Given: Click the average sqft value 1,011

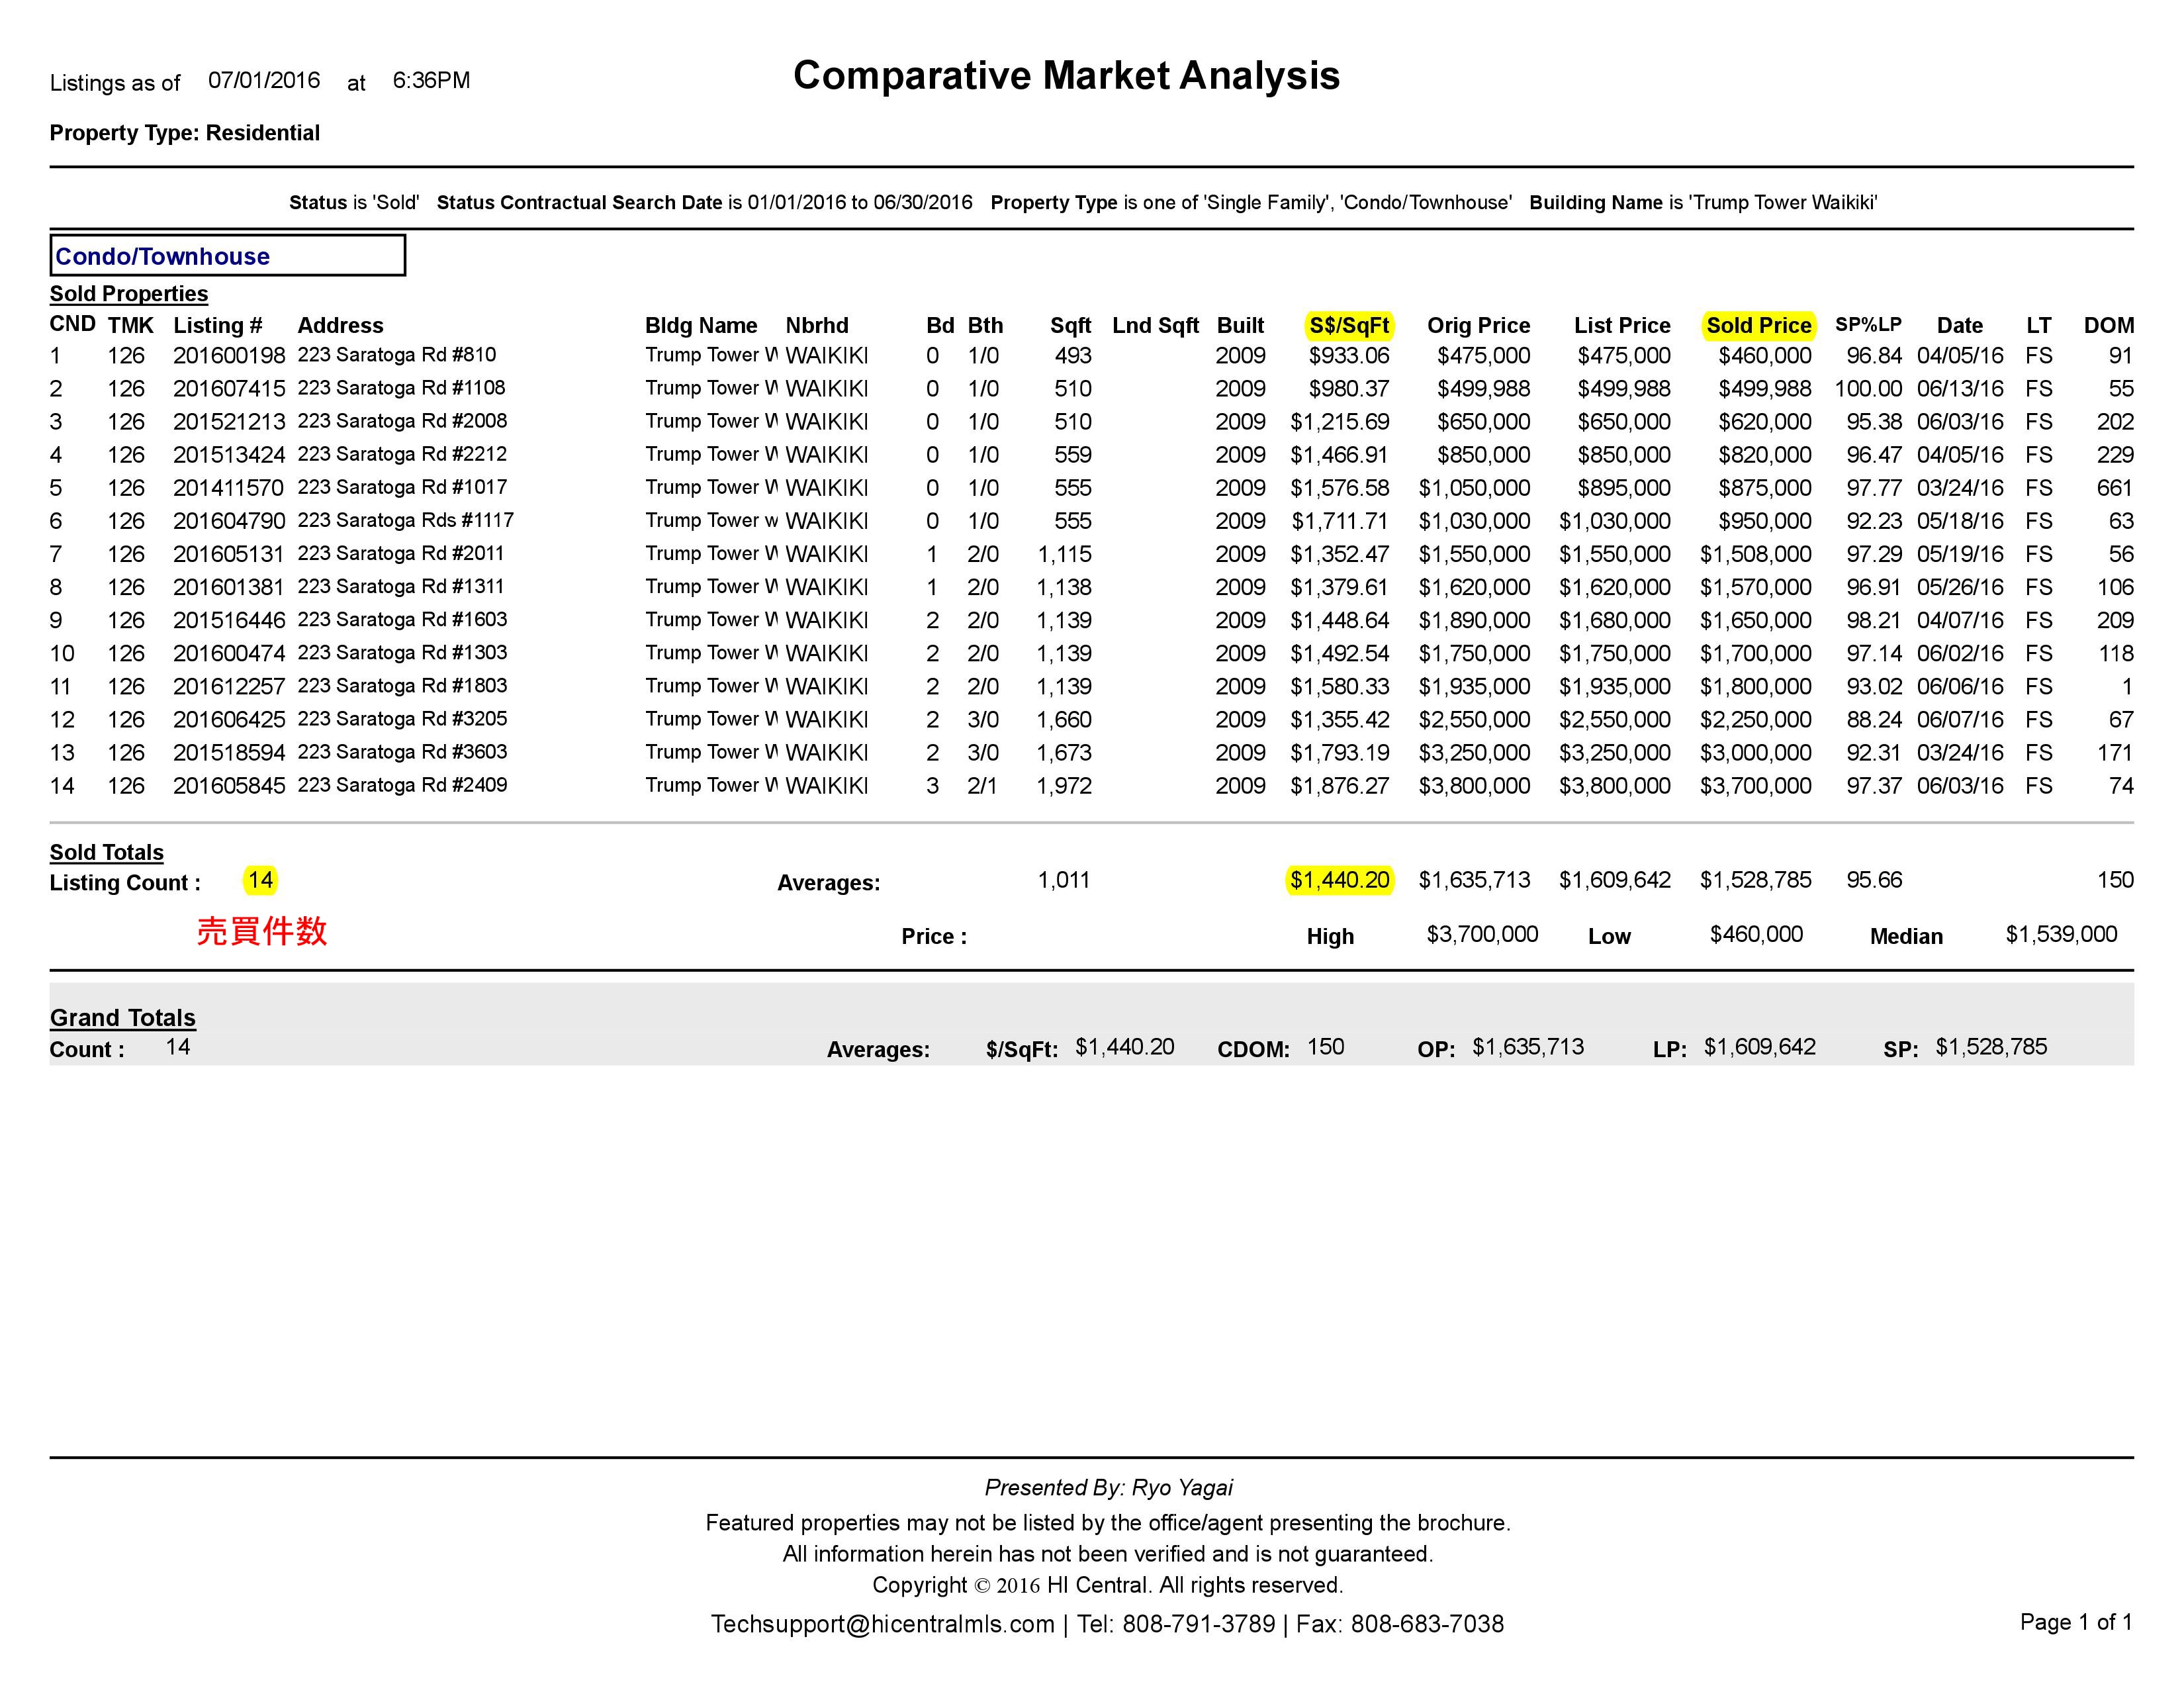Looking at the screenshot, I should [1063, 880].
